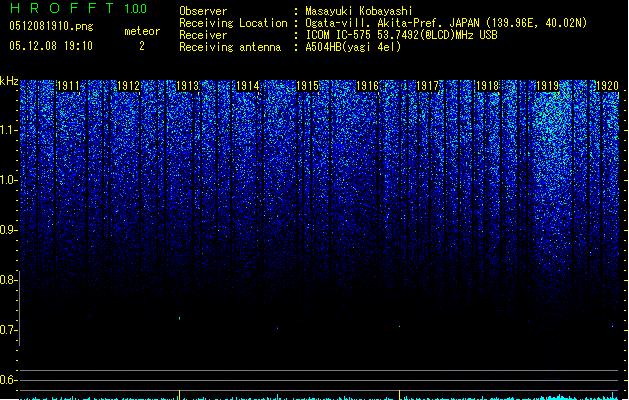Click location text Ogata-vill. Akita-Pref. JAPAN
Image resolution: width=629 pixels, height=400 pixels.
coord(392,23)
